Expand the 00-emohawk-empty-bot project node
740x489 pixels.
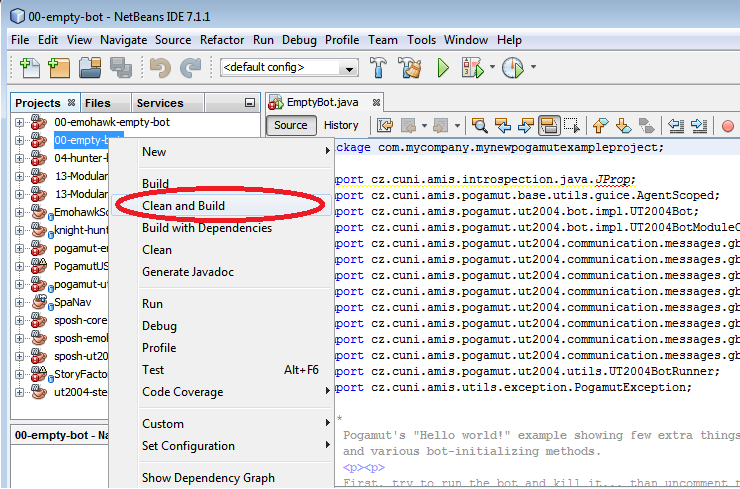(19, 123)
